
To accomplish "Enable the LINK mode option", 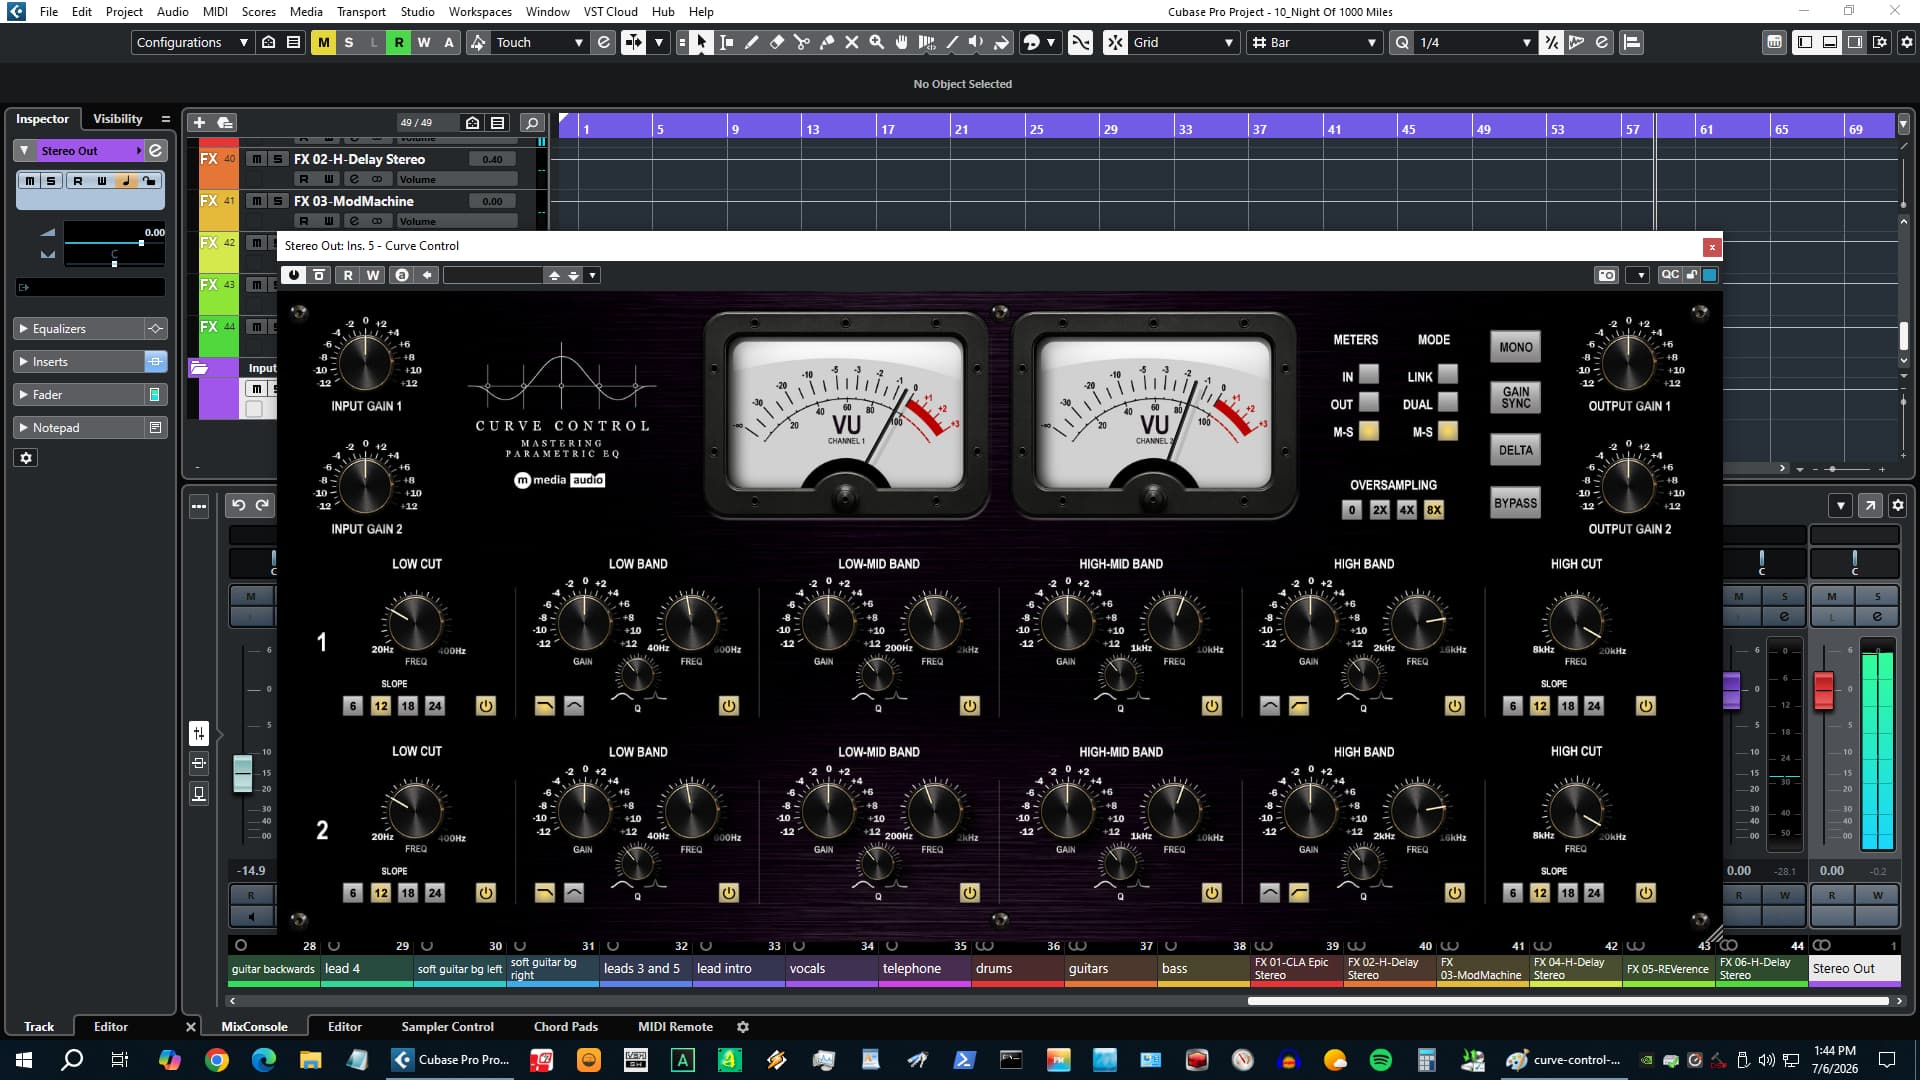I will [1447, 374].
